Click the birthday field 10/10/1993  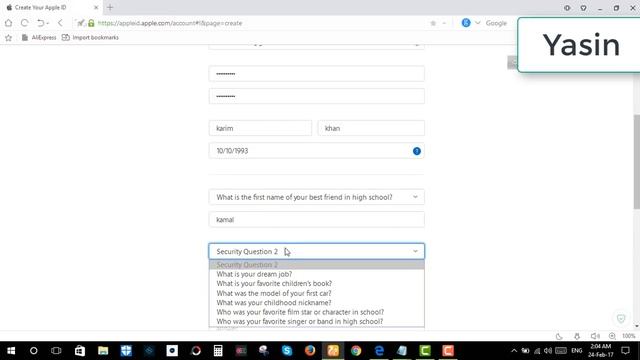(x=316, y=151)
